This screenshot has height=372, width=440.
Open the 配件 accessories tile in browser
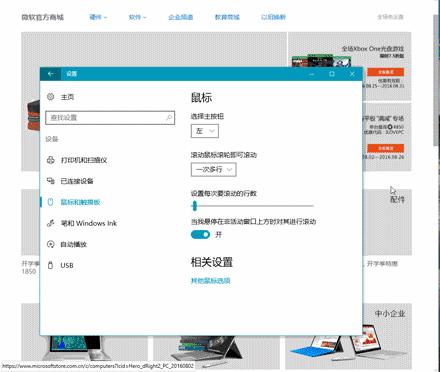click(397, 199)
